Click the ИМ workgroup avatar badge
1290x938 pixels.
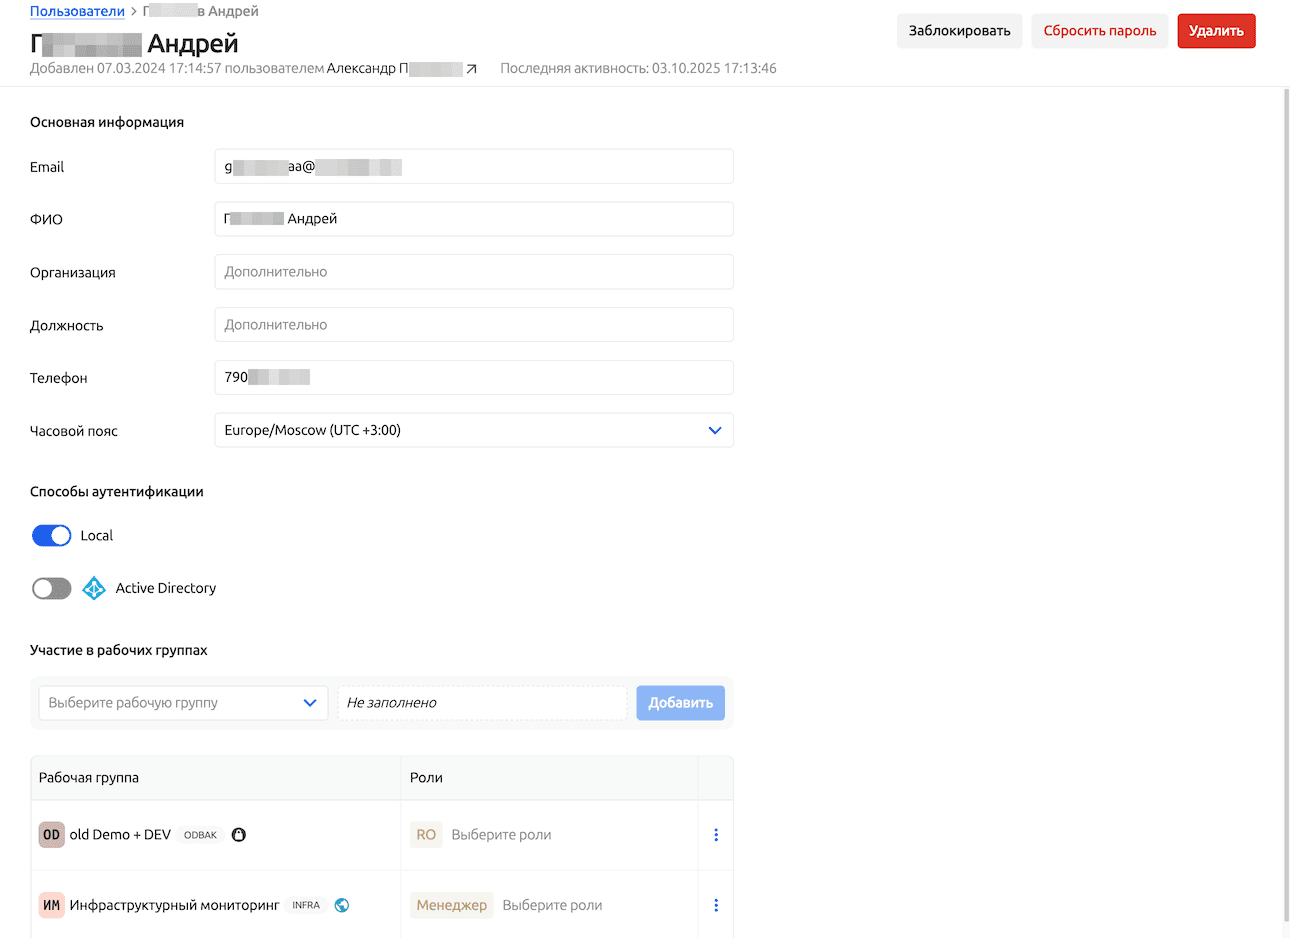pos(52,905)
